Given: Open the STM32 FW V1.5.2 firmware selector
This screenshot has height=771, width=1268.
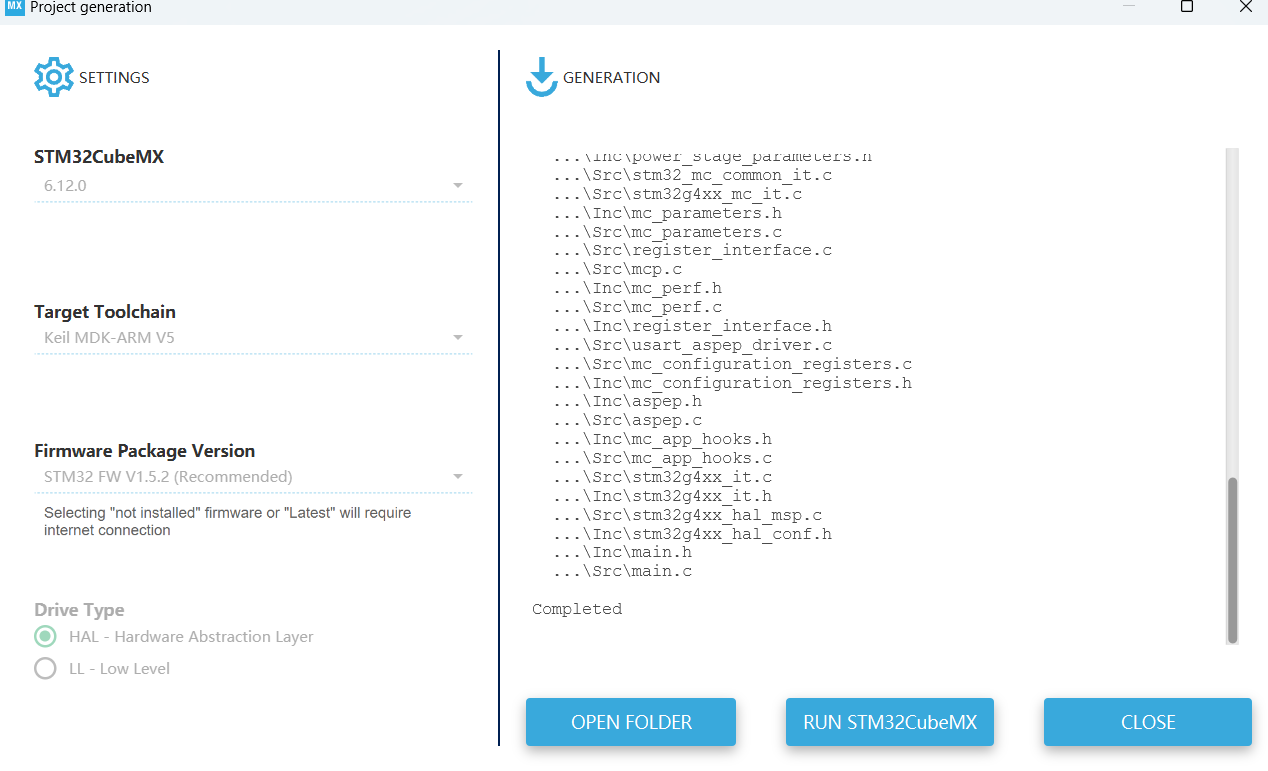Looking at the screenshot, I should pyautogui.click(x=250, y=477).
